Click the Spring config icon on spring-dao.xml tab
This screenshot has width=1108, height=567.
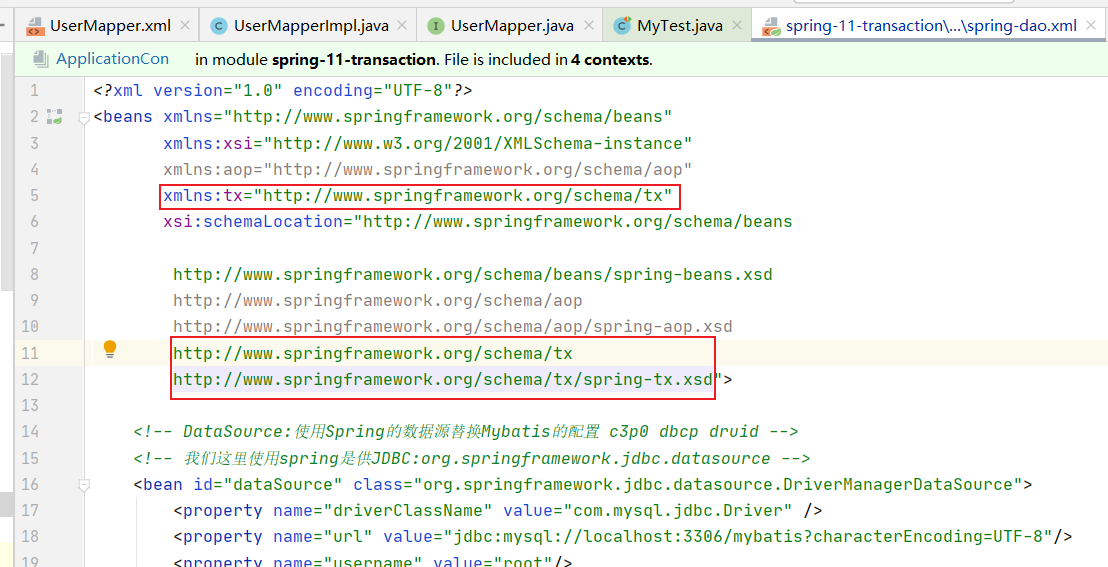(771, 26)
